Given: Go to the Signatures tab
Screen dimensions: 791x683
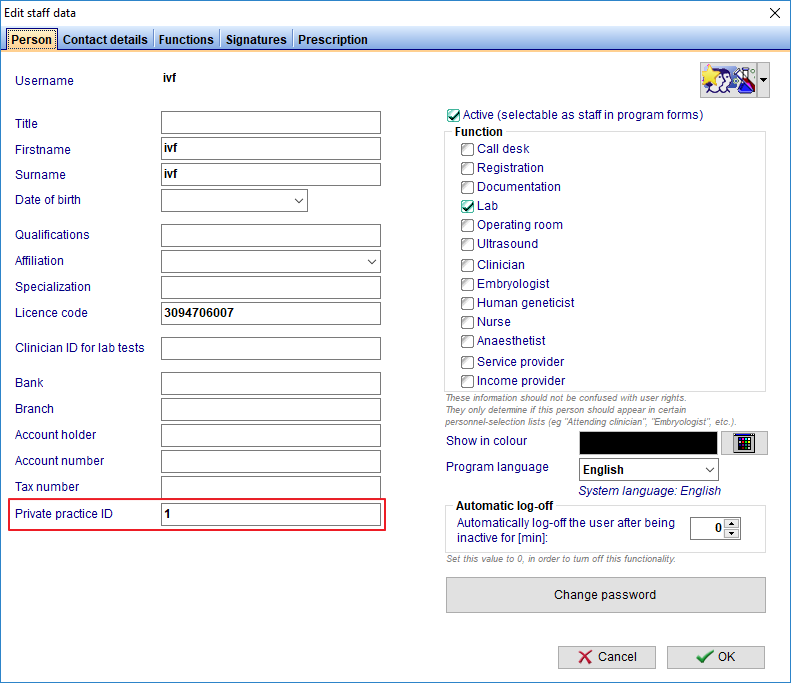Looking at the screenshot, I should point(256,39).
